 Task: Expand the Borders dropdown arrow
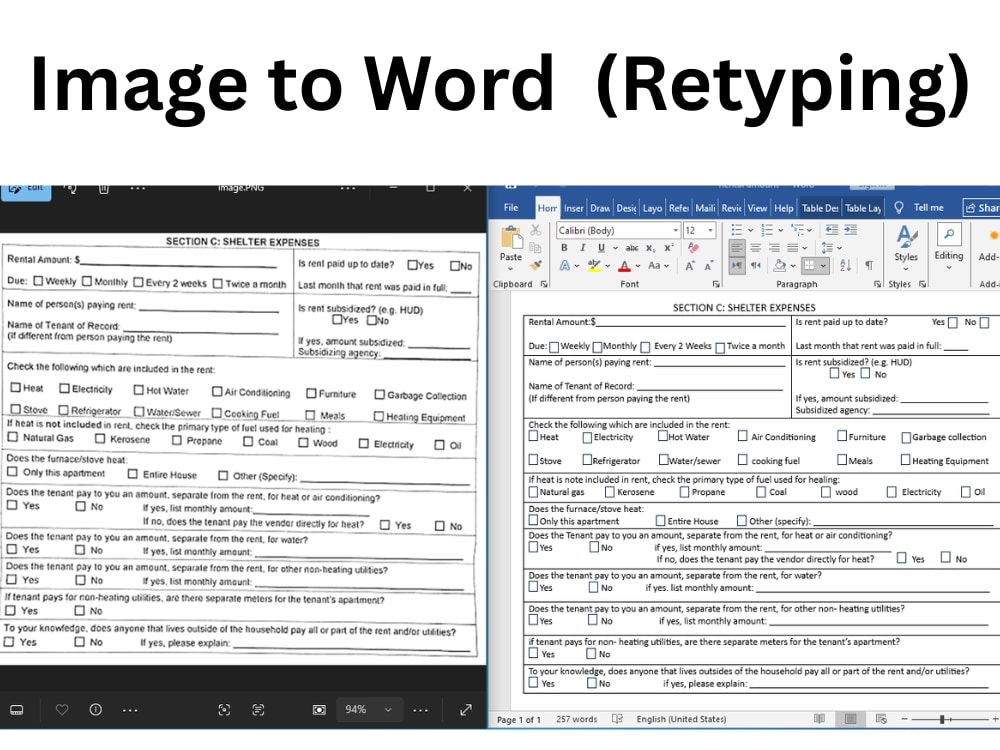(x=823, y=265)
